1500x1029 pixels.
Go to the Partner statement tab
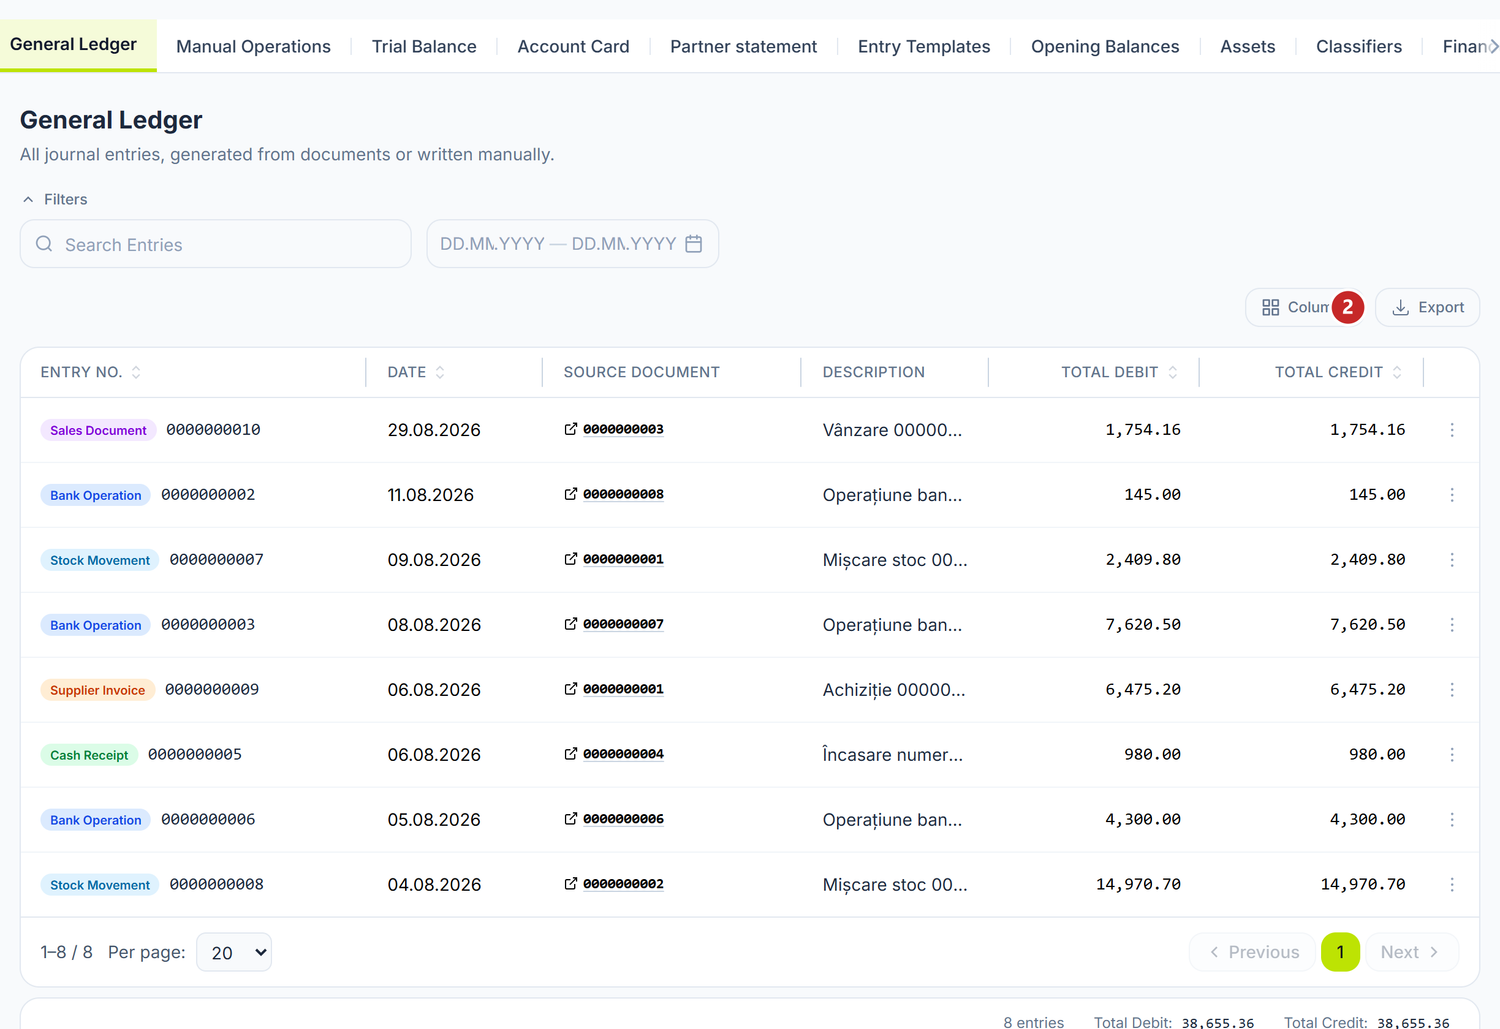(743, 46)
